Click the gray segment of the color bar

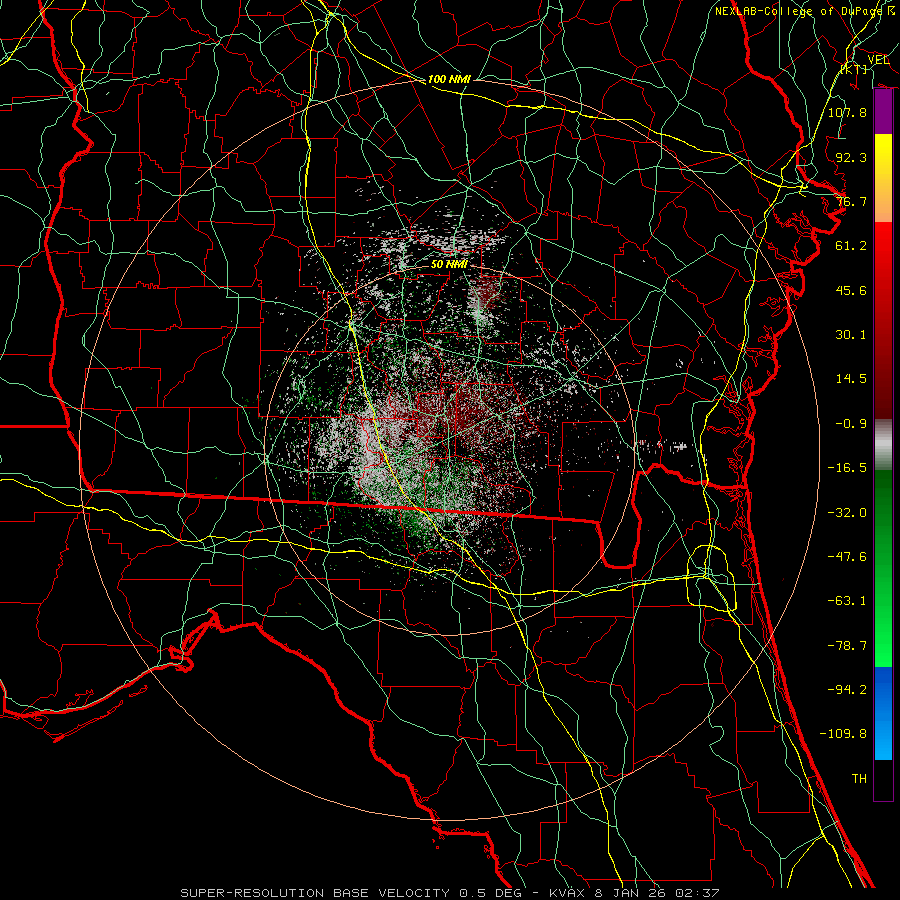click(x=883, y=445)
